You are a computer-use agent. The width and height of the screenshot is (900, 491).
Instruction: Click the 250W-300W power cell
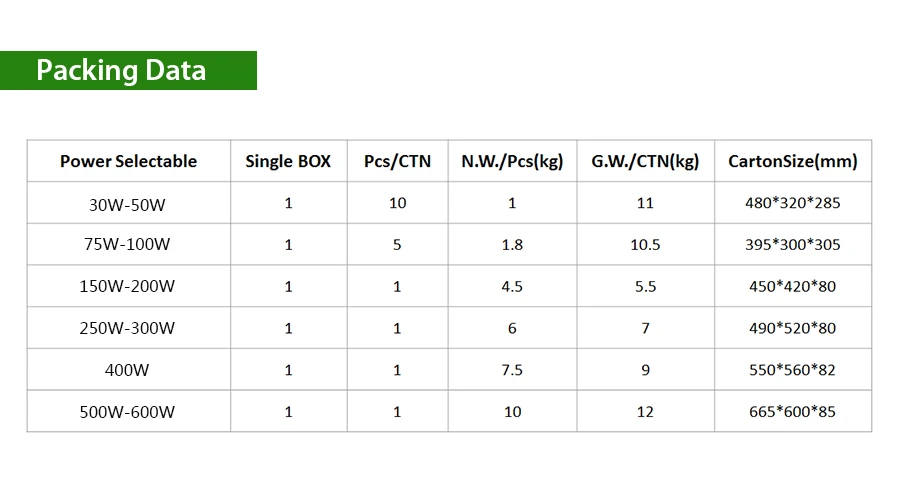129,328
